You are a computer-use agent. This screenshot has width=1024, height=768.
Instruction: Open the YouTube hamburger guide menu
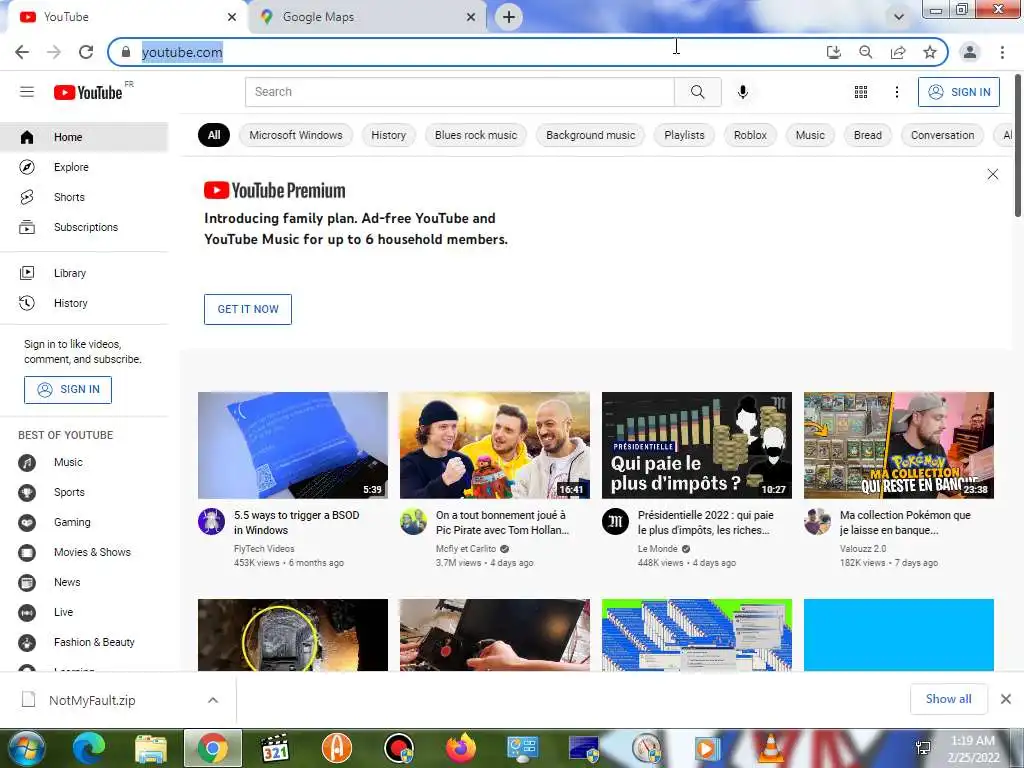click(x=27, y=92)
